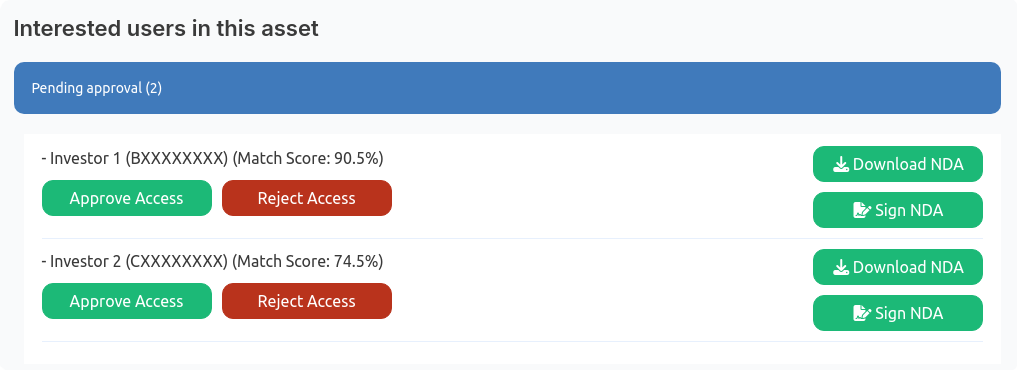
Task: Click Download NDA button for Investor 1
Action: coord(898,164)
